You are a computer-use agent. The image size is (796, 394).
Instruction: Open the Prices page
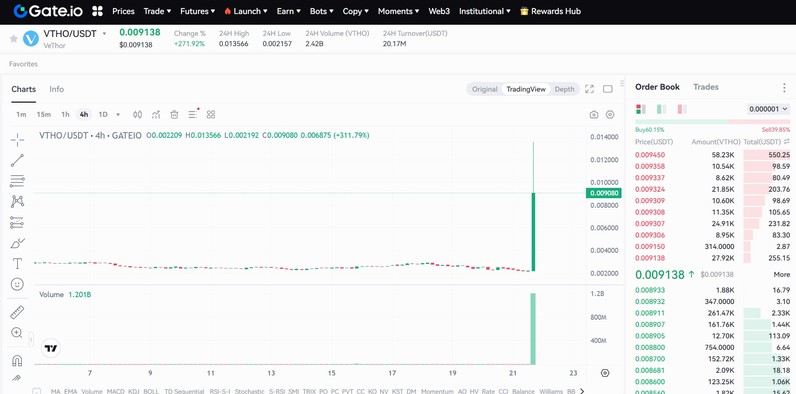[123, 11]
